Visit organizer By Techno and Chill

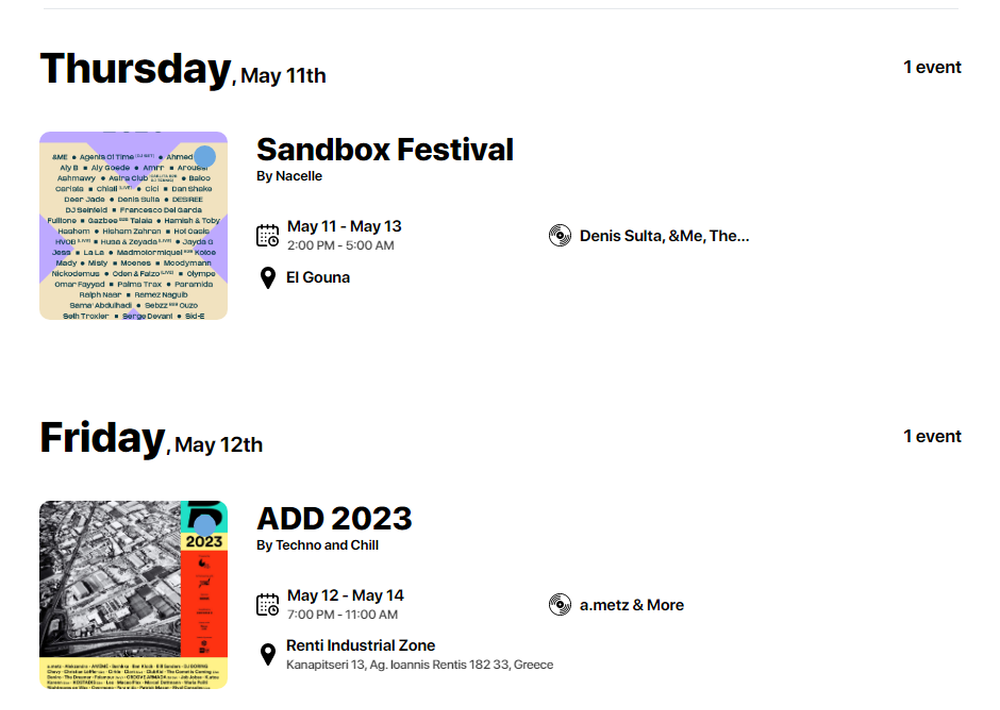(317, 545)
